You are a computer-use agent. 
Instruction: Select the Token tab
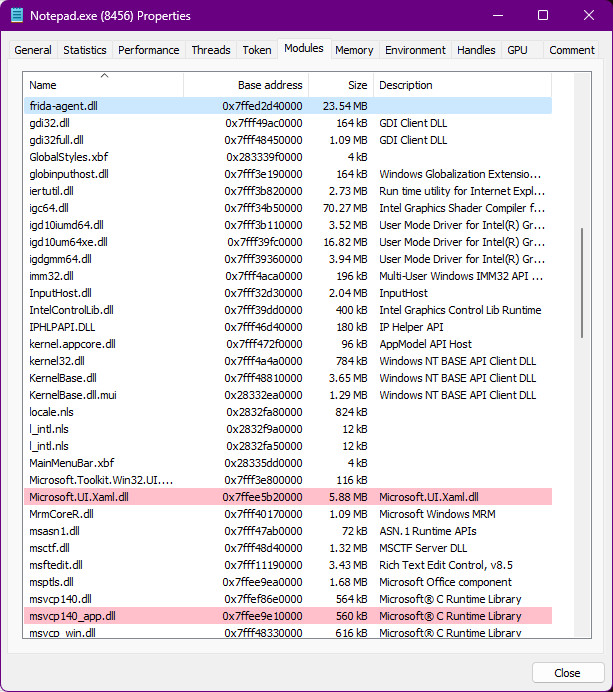[257, 50]
